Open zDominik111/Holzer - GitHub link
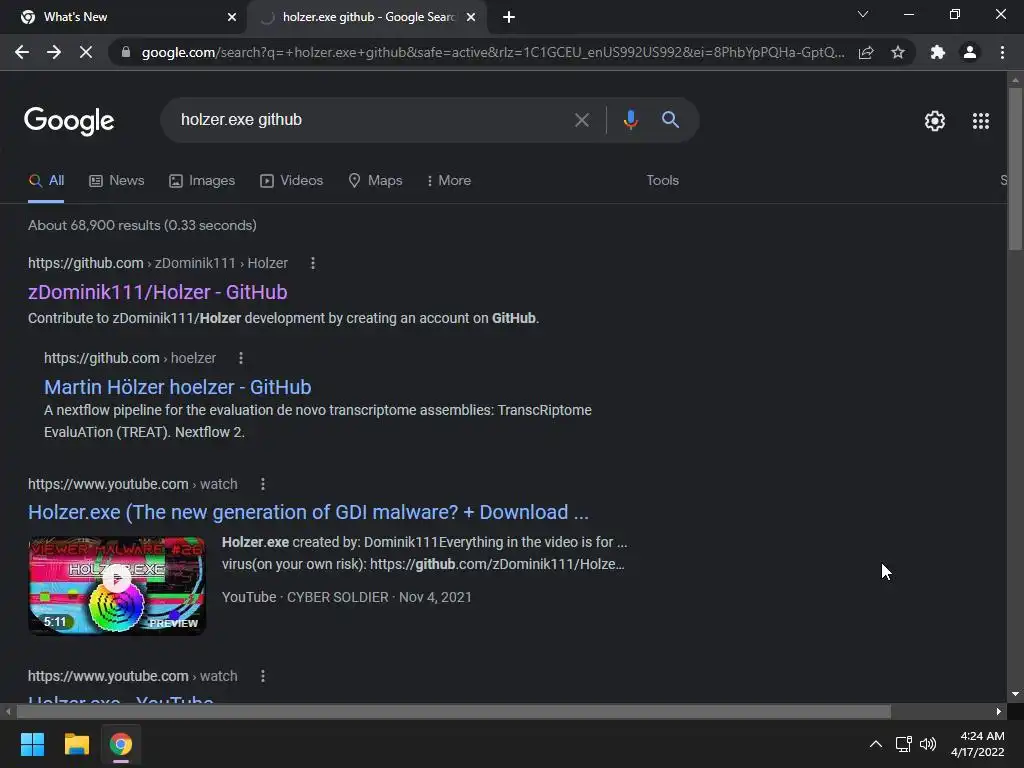The width and height of the screenshot is (1024, 768). click(157, 292)
